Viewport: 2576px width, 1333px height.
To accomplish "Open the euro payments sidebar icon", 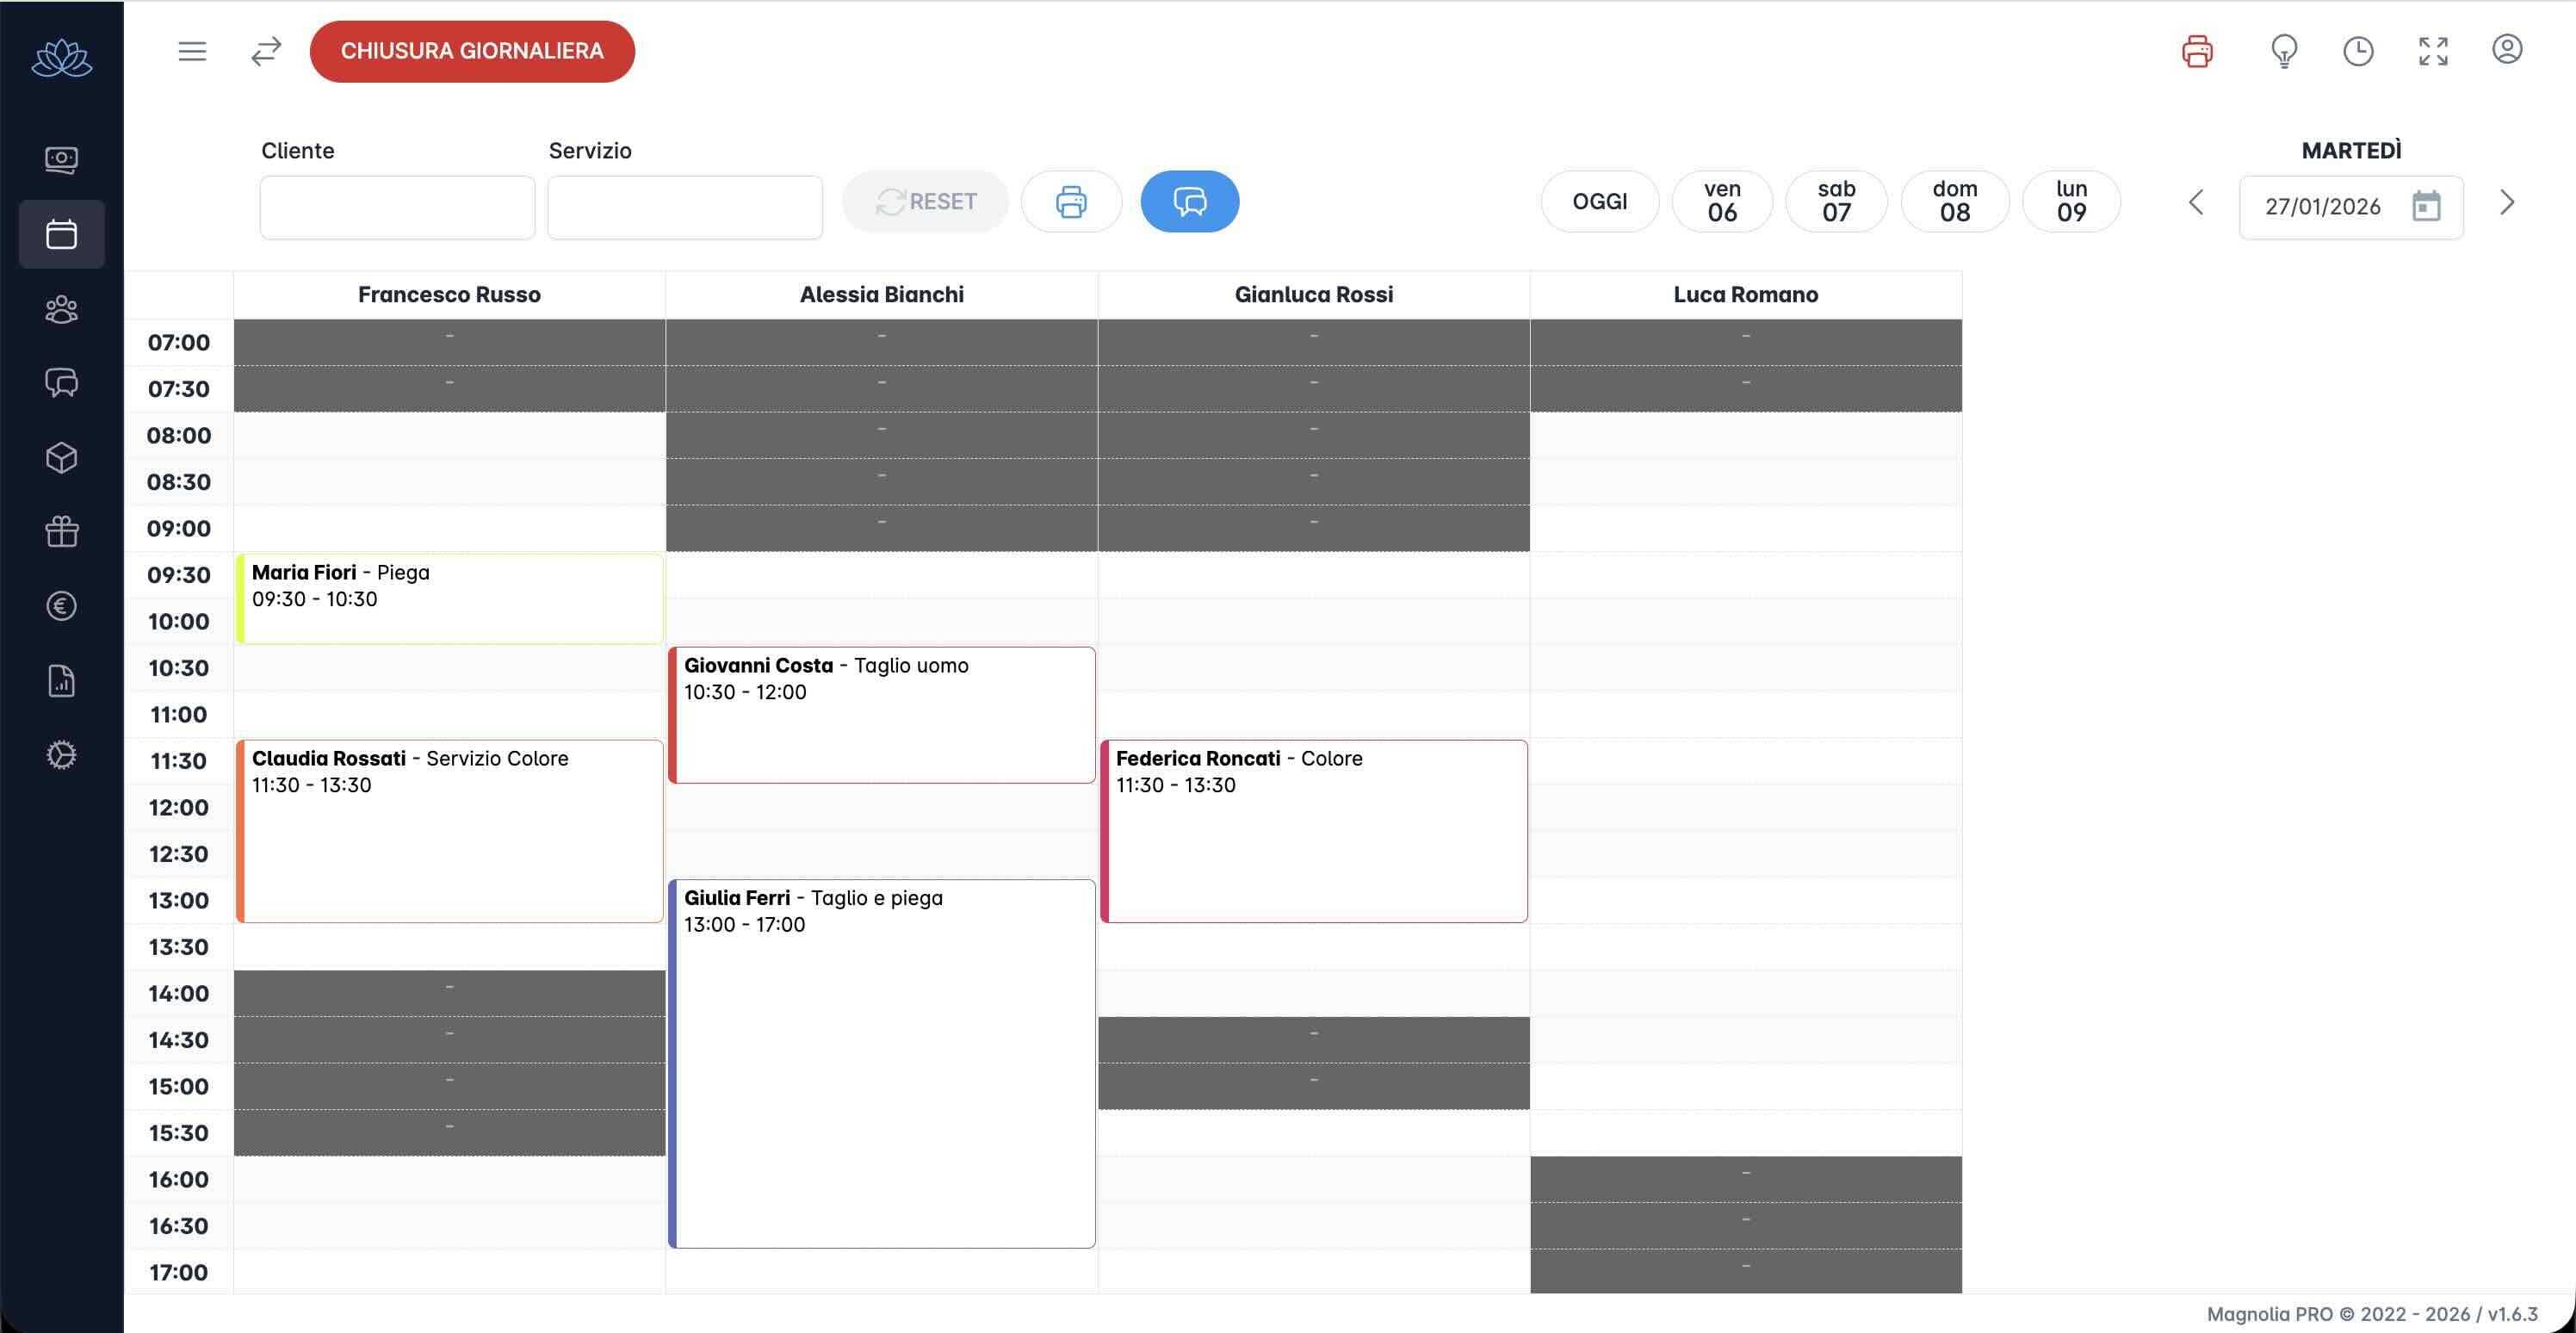I will pyautogui.click(x=61, y=606).
